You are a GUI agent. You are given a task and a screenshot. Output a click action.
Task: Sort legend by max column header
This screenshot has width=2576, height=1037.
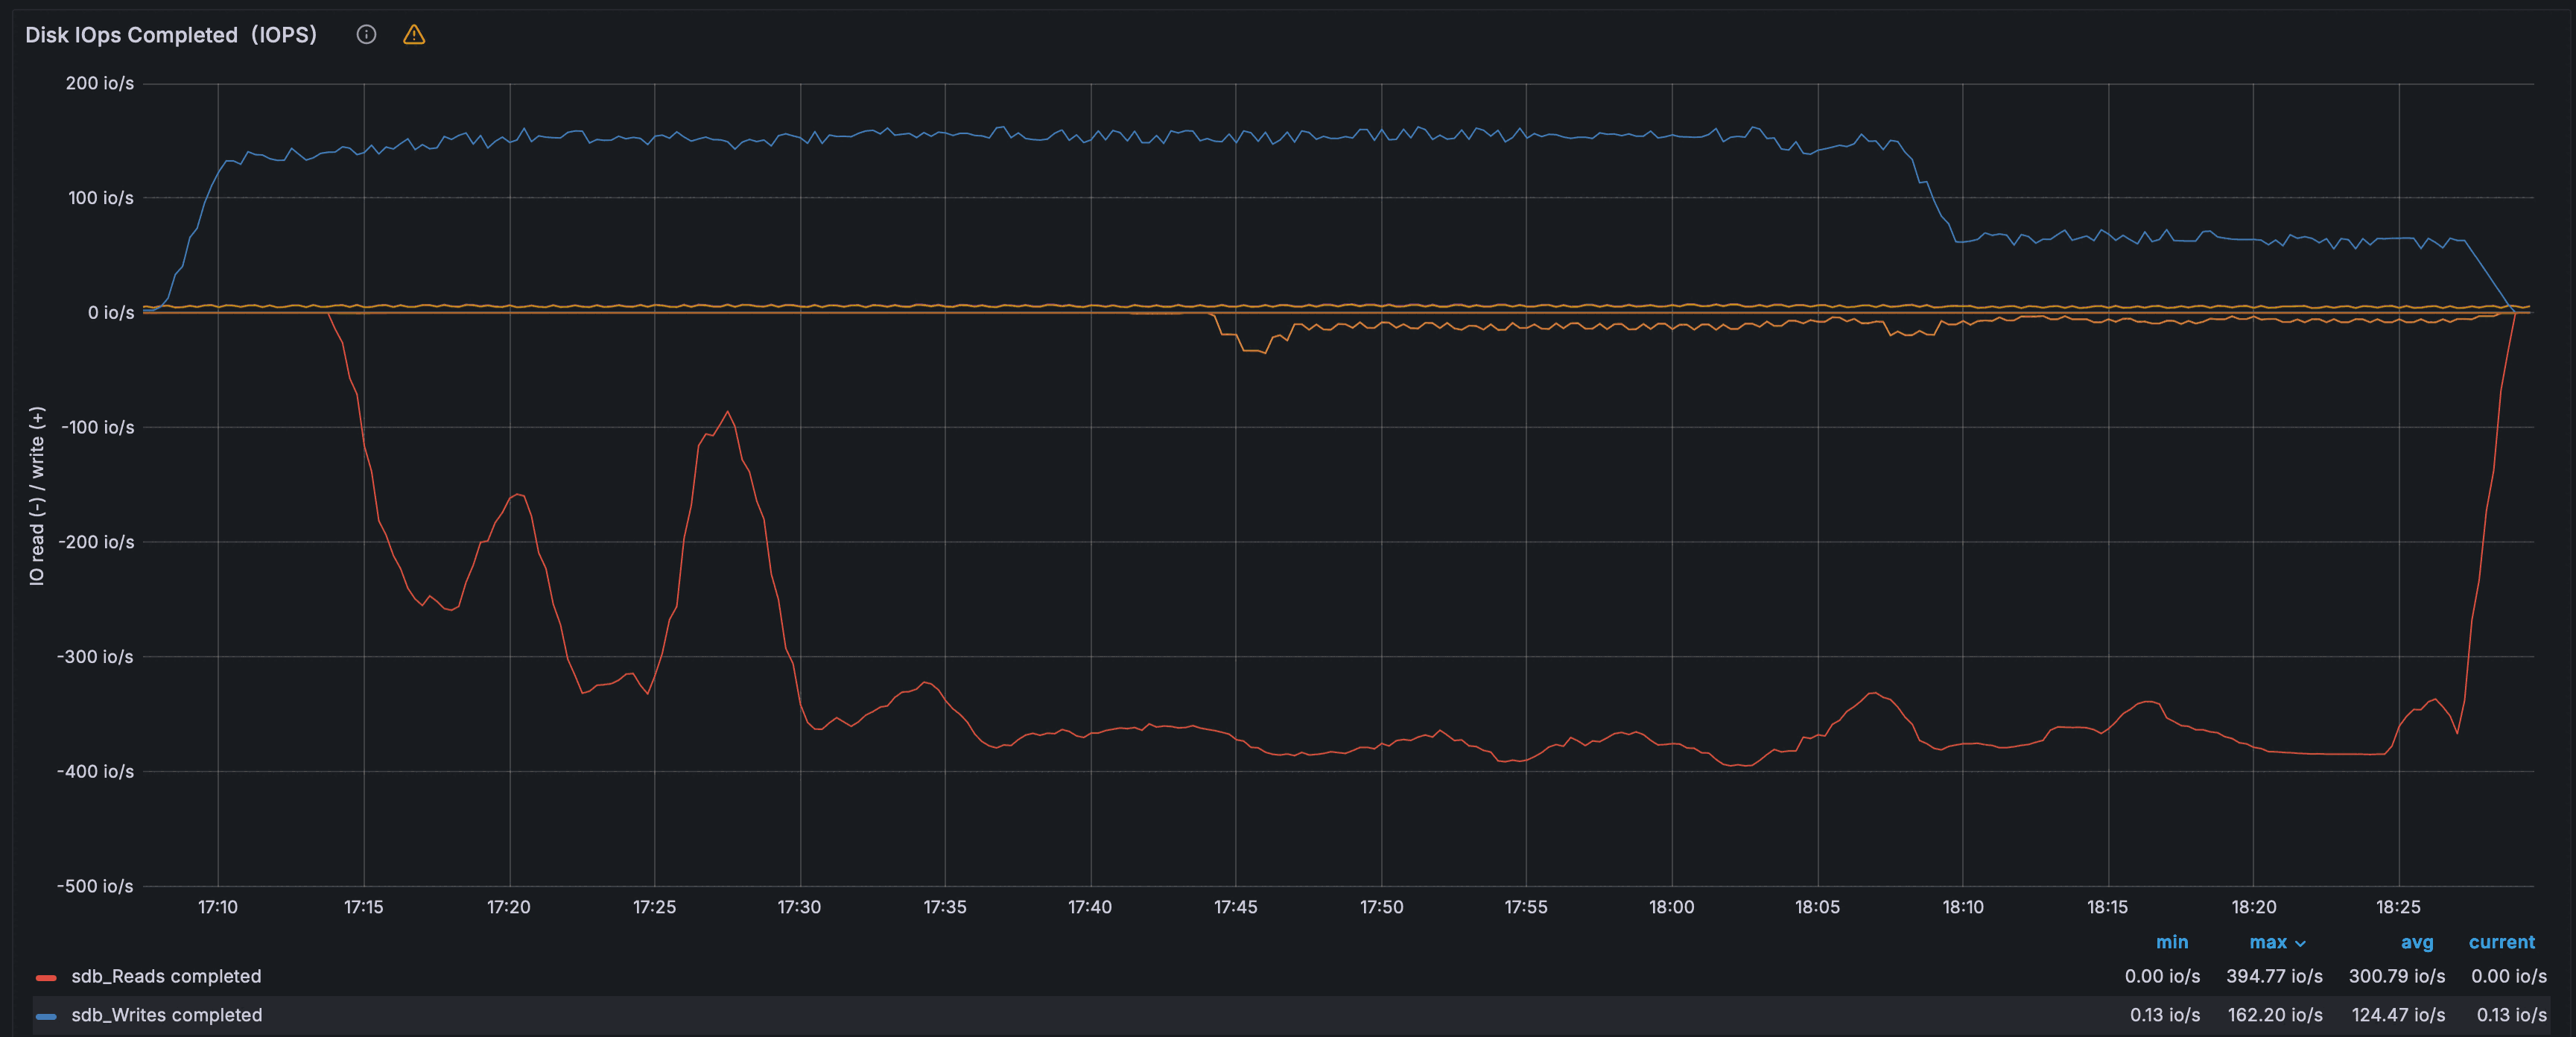2267,942
